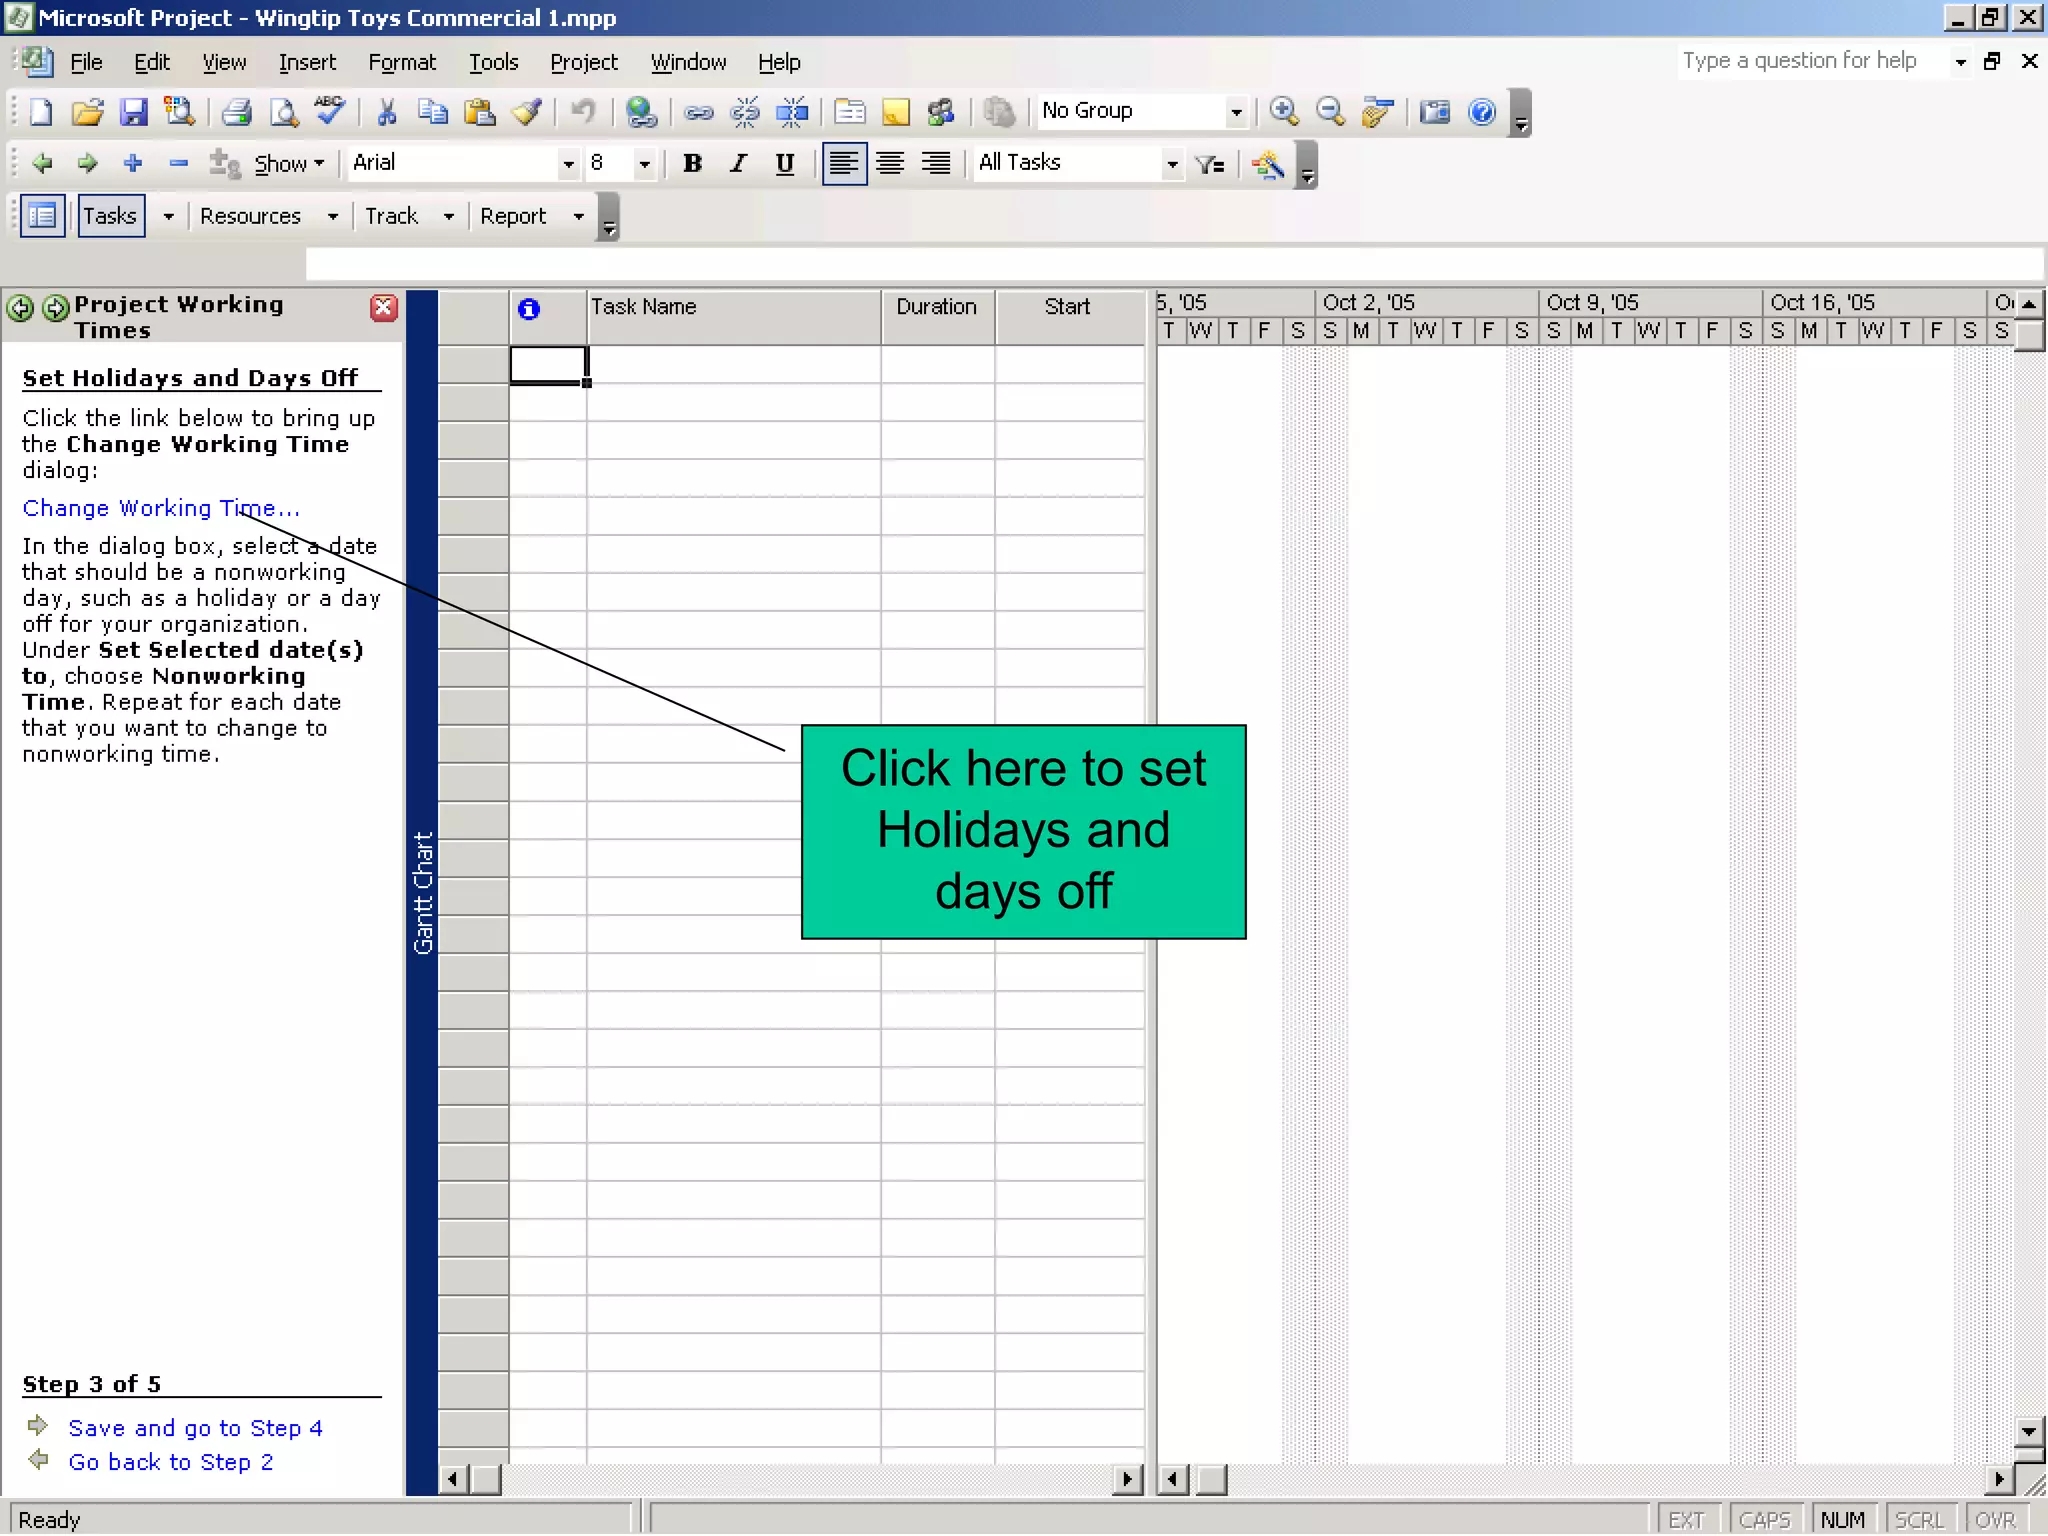This screenshot has width=2048, height=1536.
Task: Click the Unlink Tasks icon
Action: [745, 112]
